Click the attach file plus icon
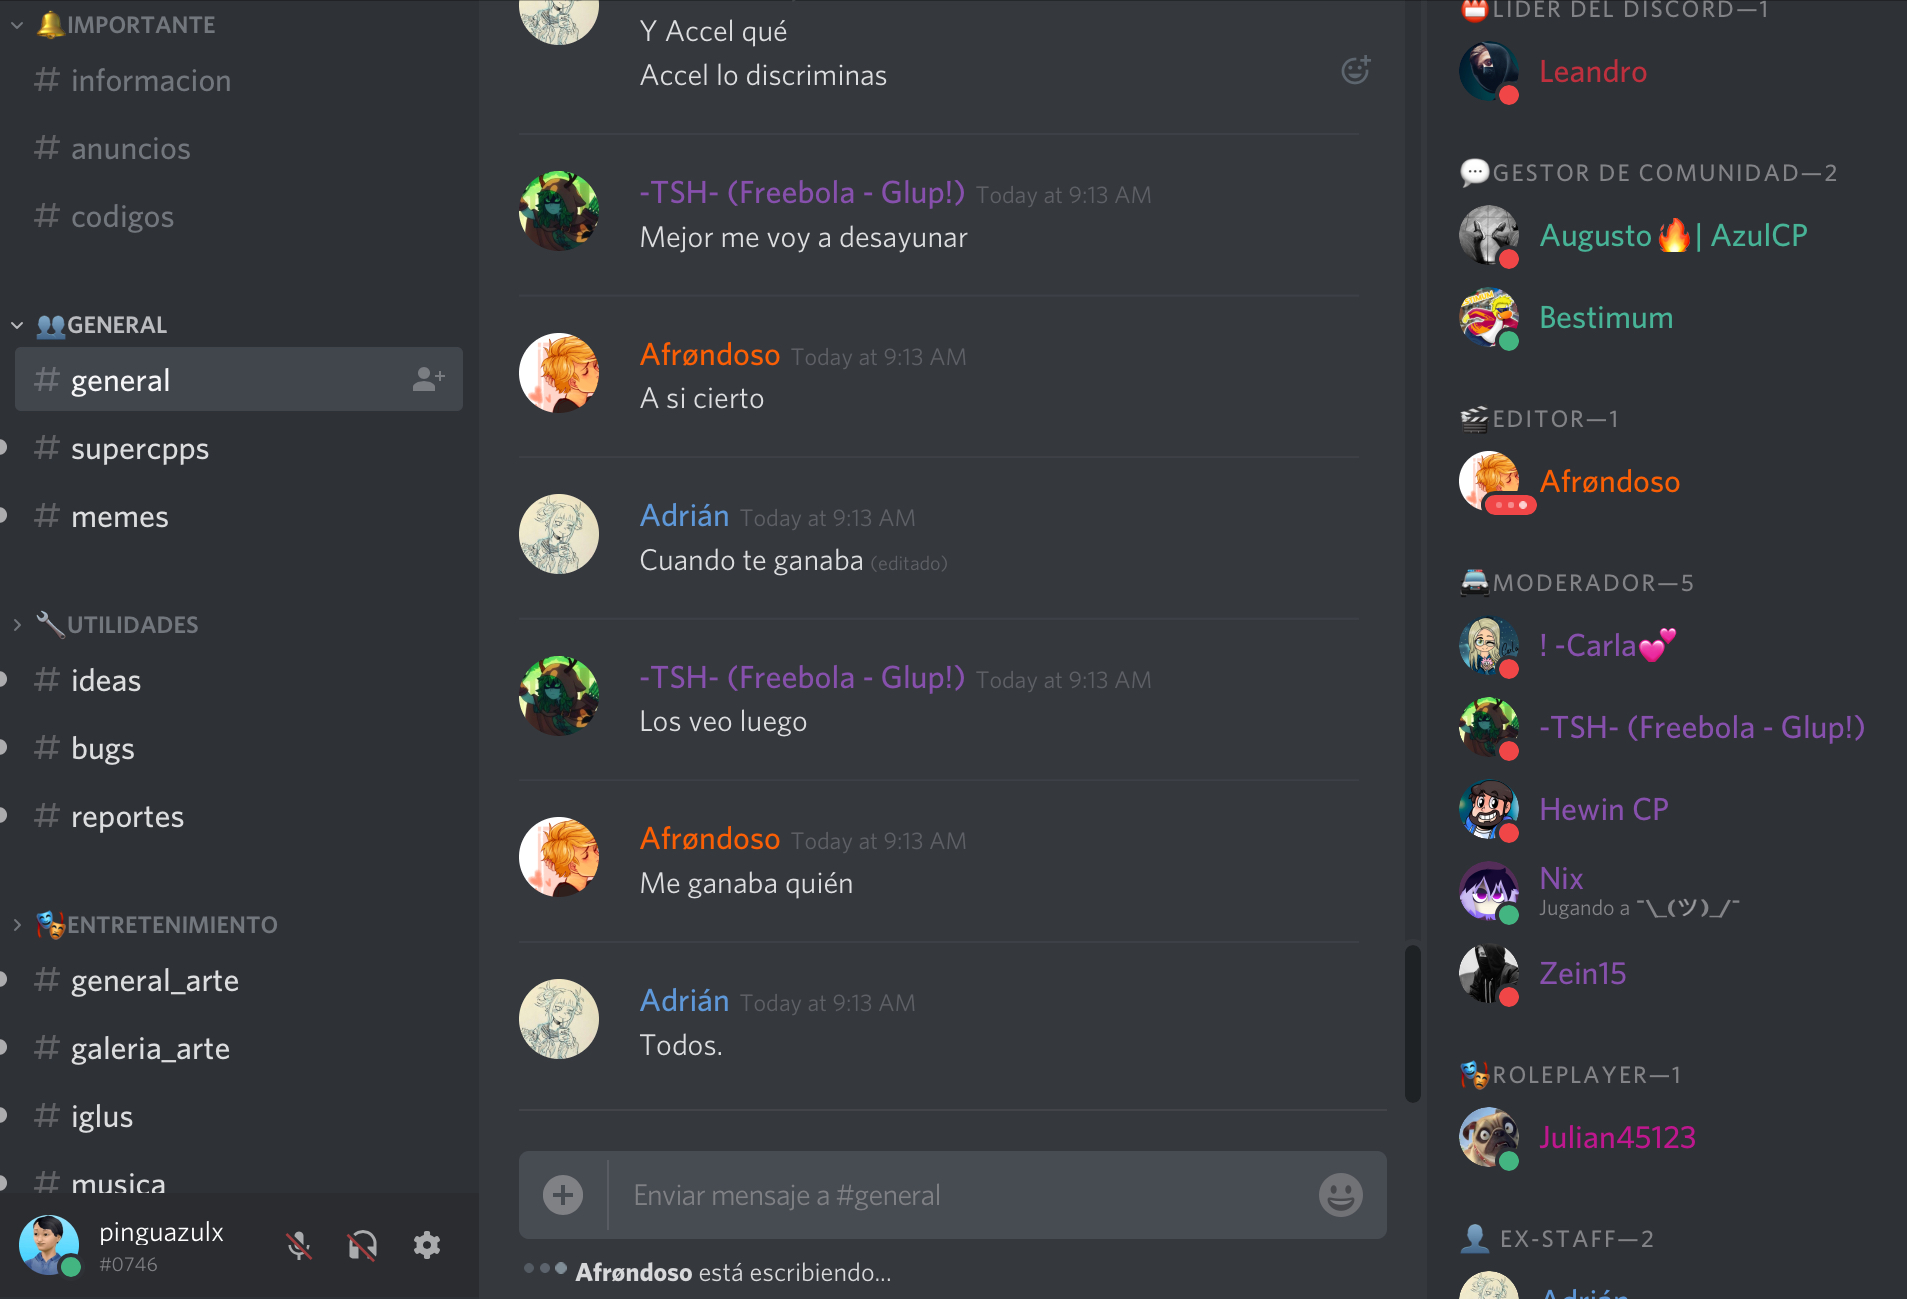 point(563,1195)
